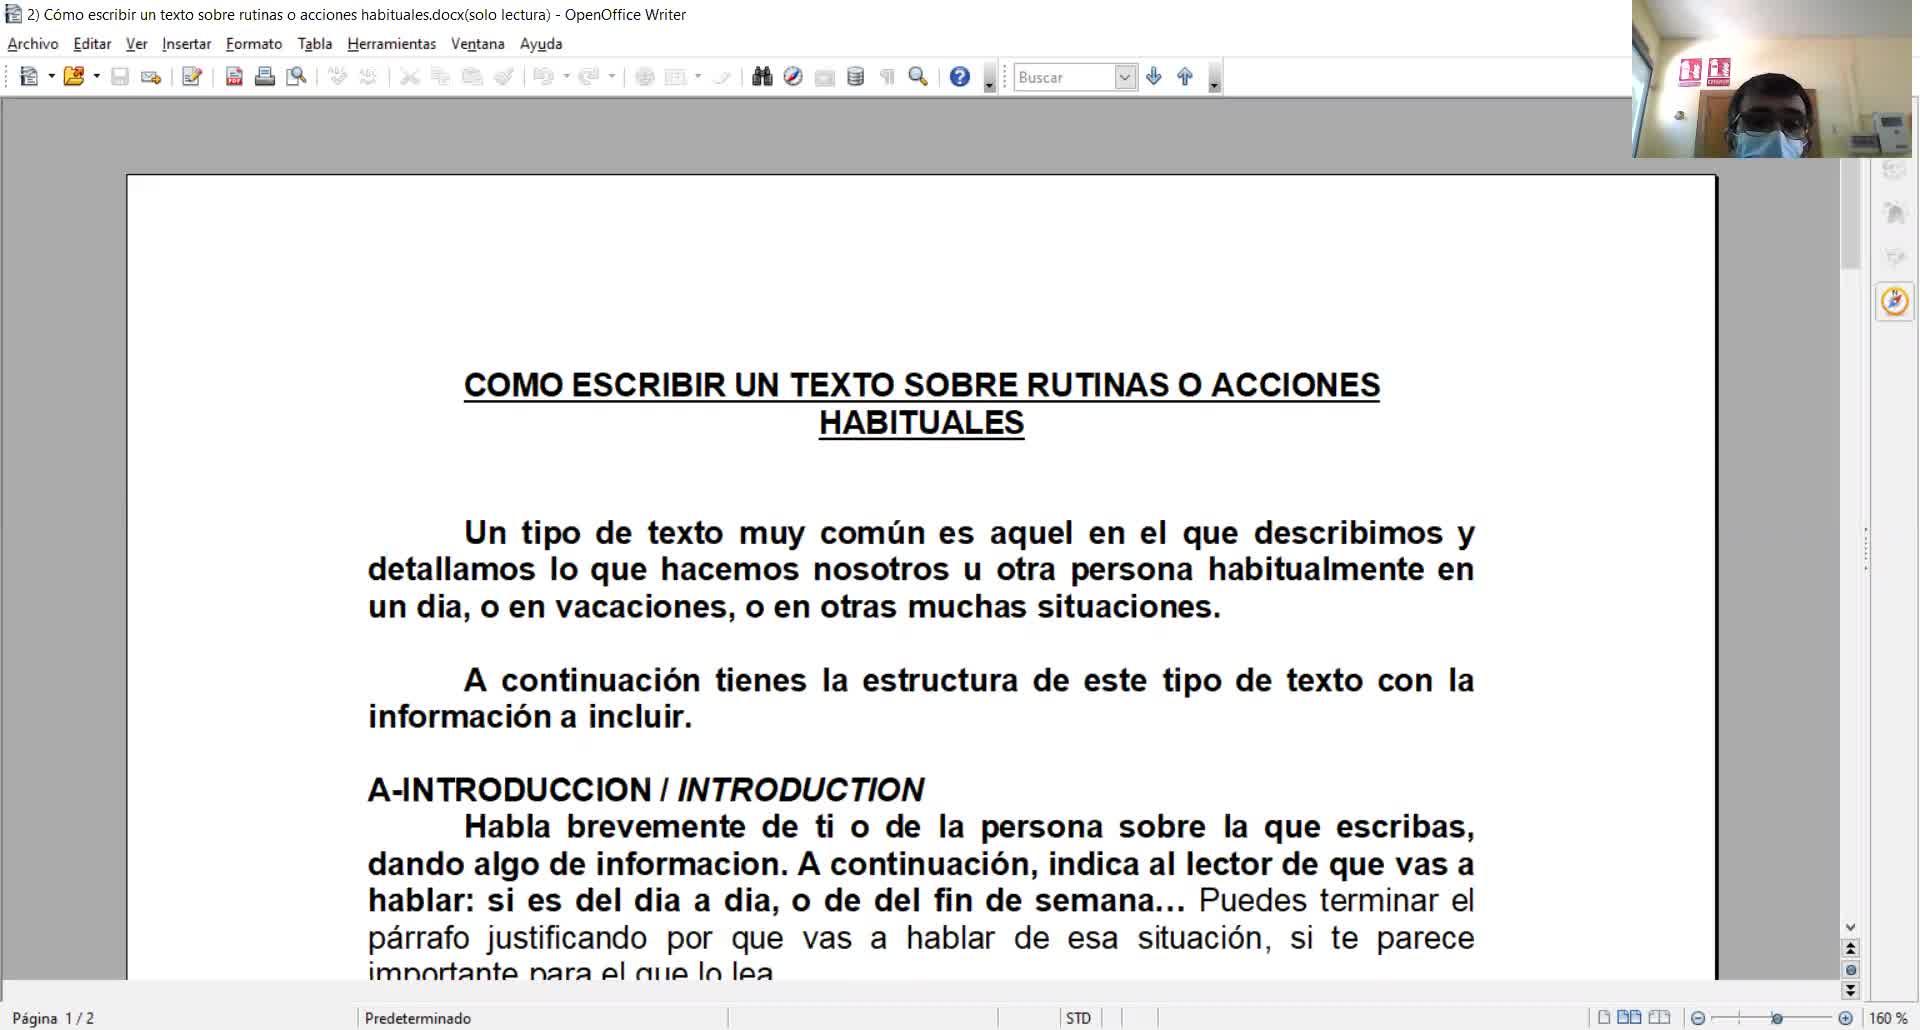Select side-by-side pages view layout icon
Viewport: 1920px width, 1030px height.
coord(1629,1018)
